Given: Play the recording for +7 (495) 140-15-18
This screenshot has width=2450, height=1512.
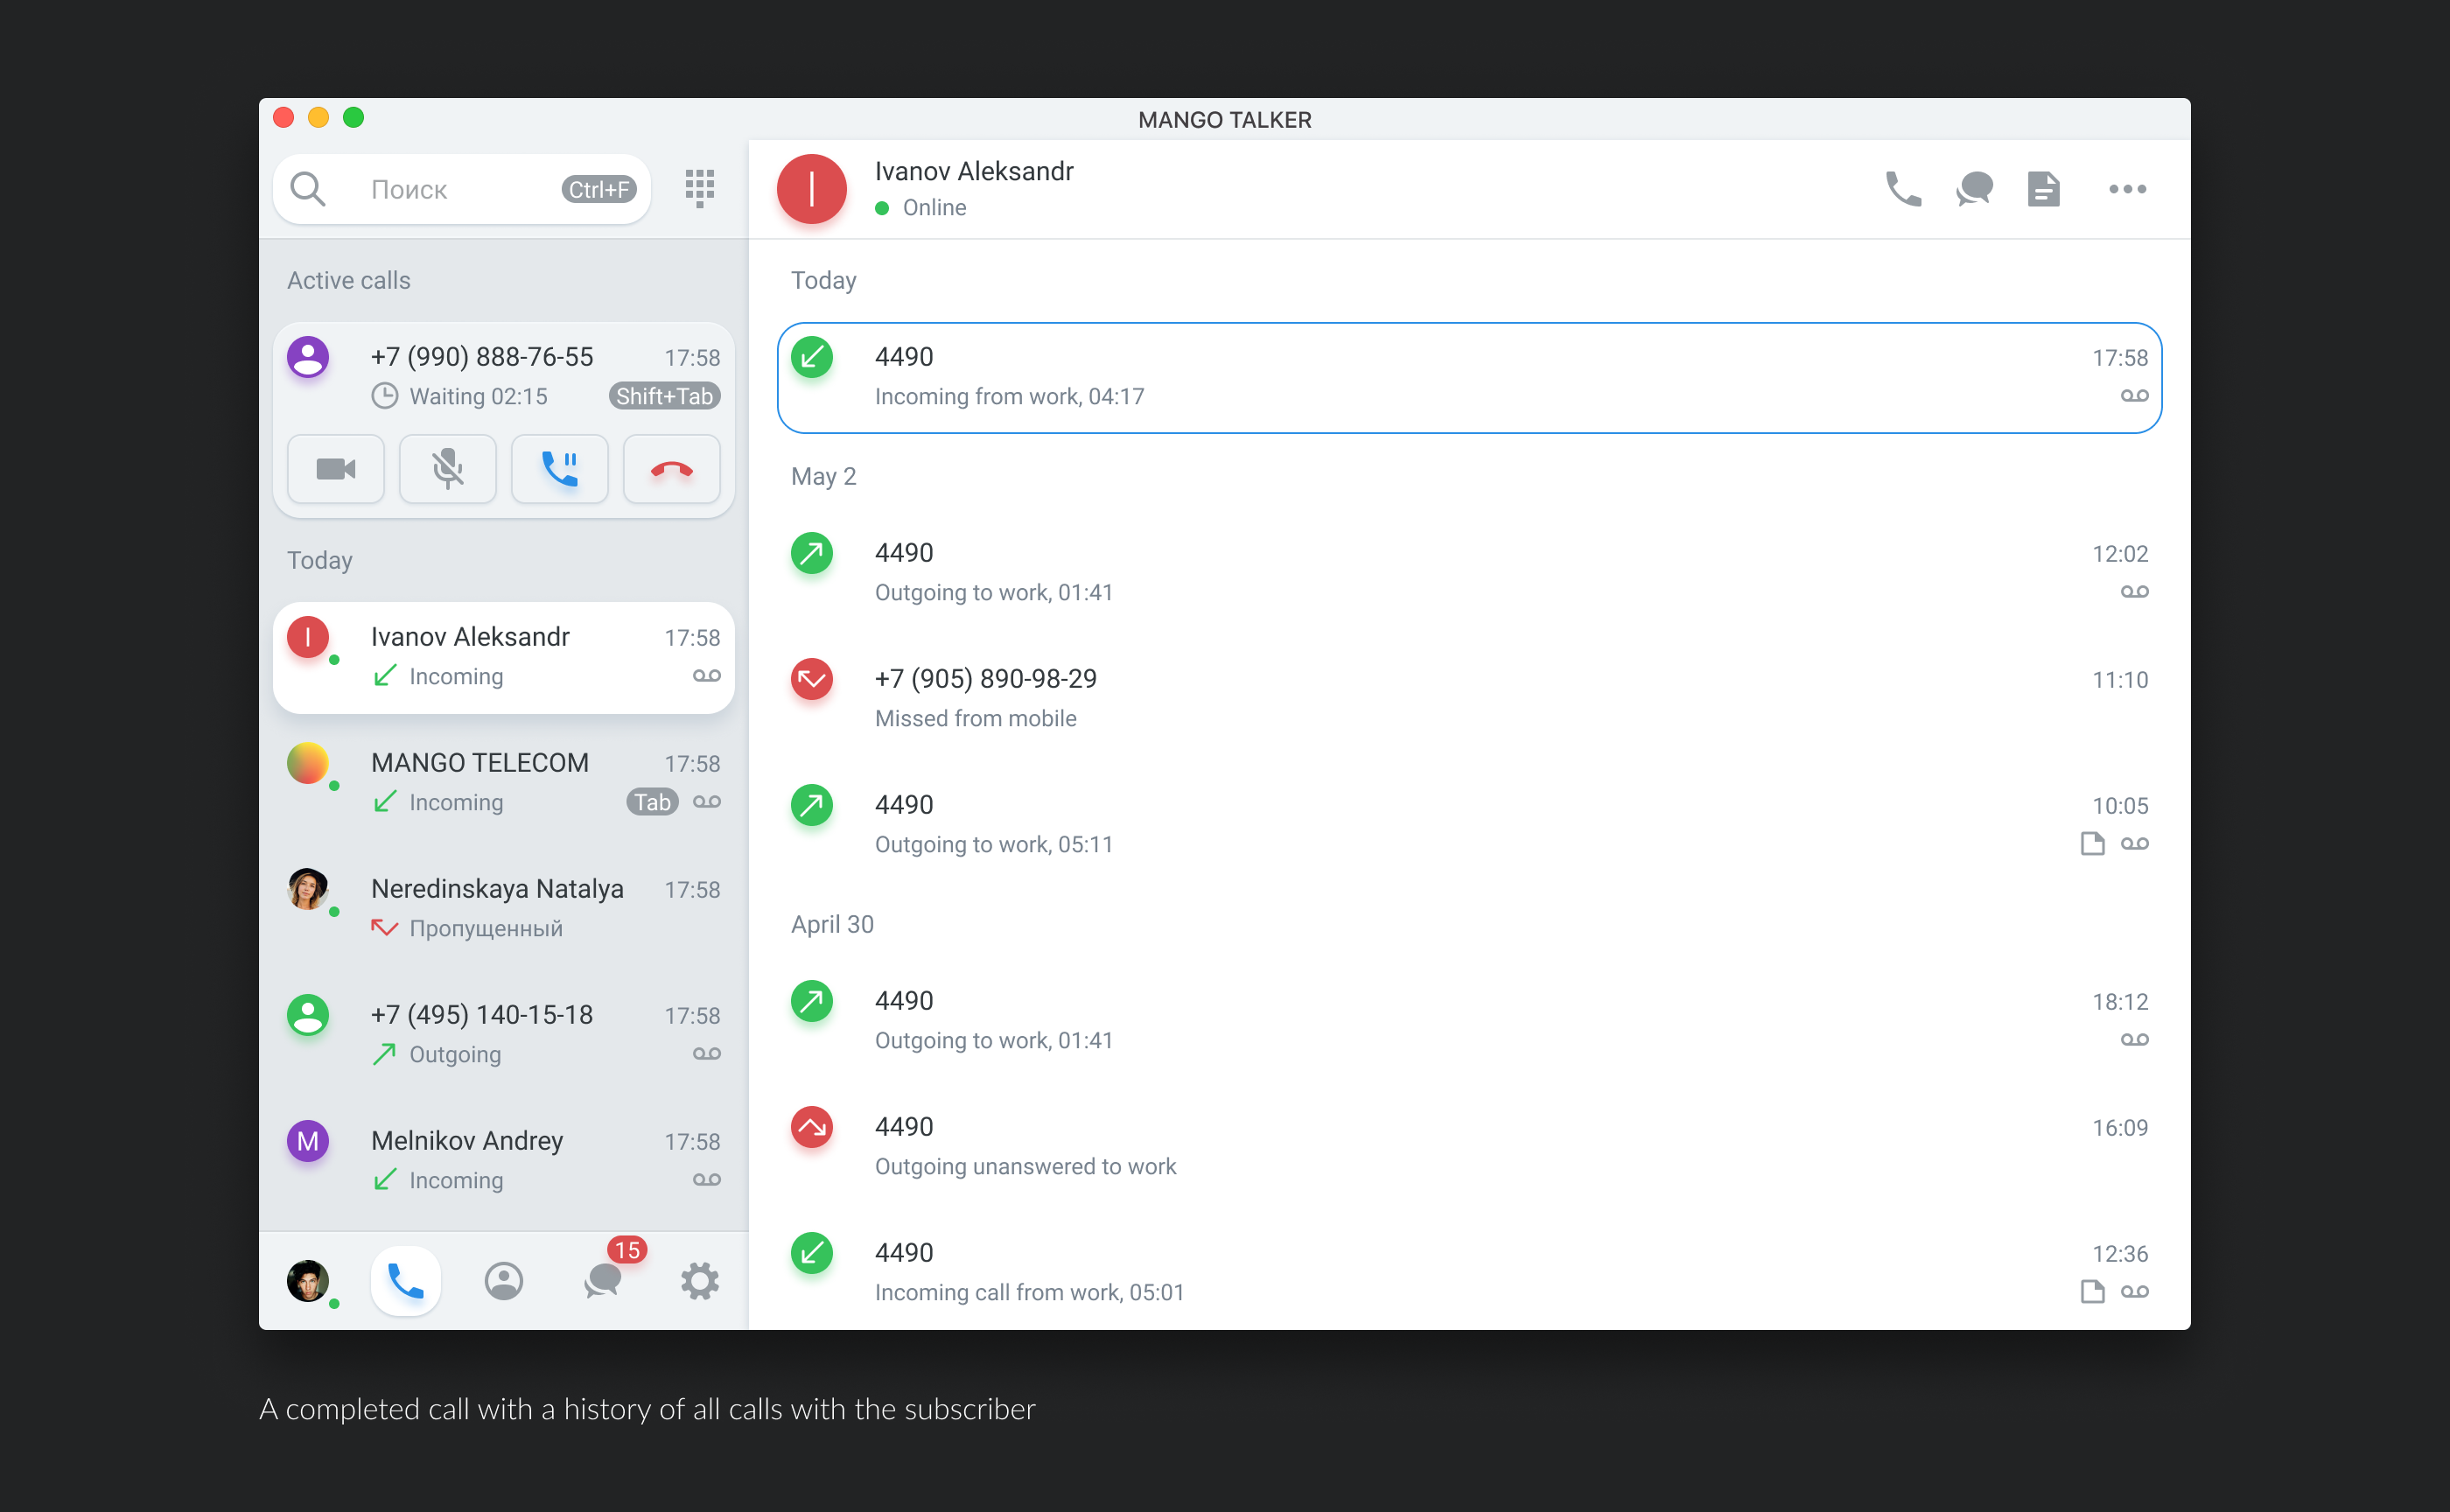Looking at the screenshot, I should [x=707, y=1054].
